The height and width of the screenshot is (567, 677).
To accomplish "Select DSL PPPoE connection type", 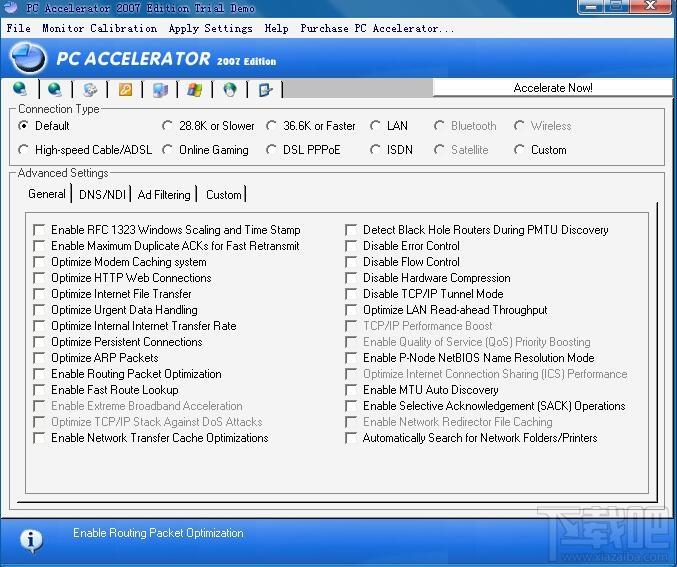I will [303, 150].
